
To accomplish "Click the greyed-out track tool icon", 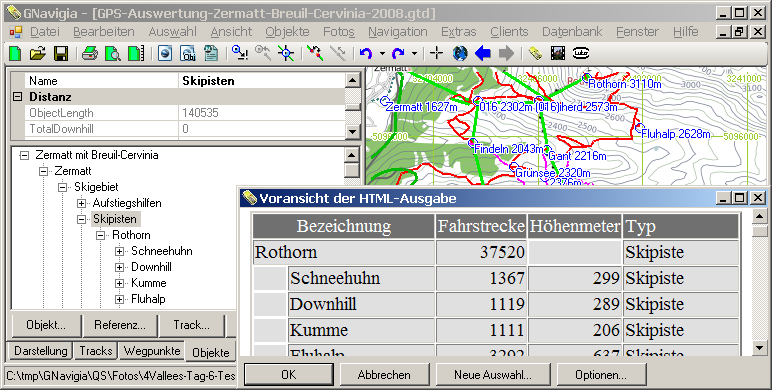I will click(338, 53).
